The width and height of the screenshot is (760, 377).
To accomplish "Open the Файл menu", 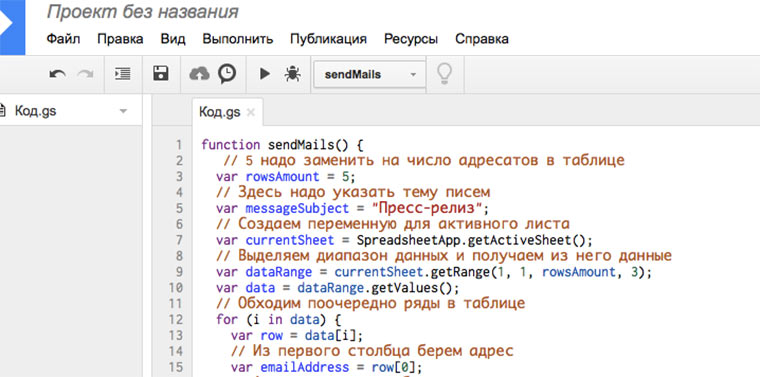I will [x=63, y=39].
